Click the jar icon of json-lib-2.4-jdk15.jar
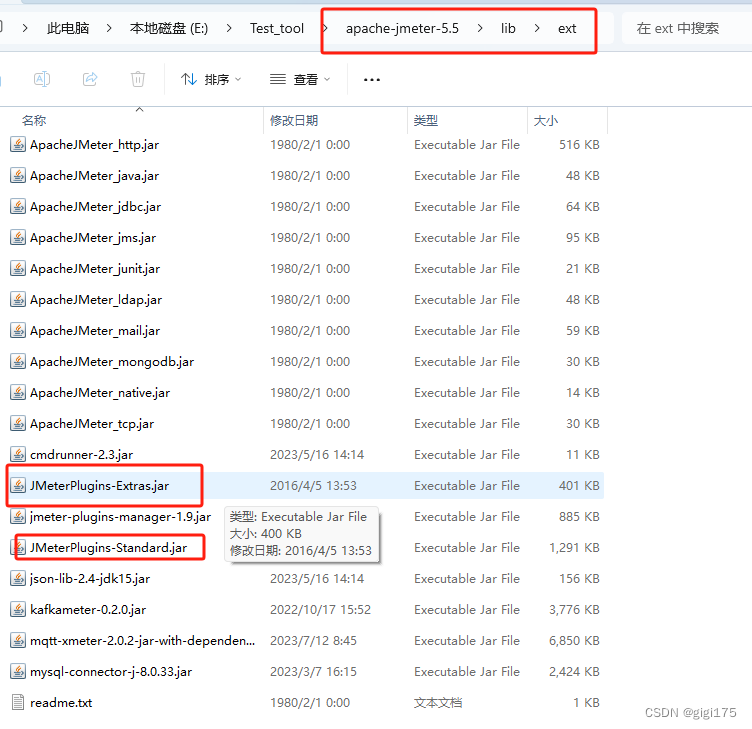Viewport: 752px width, 729px height. tap(18, 579)
